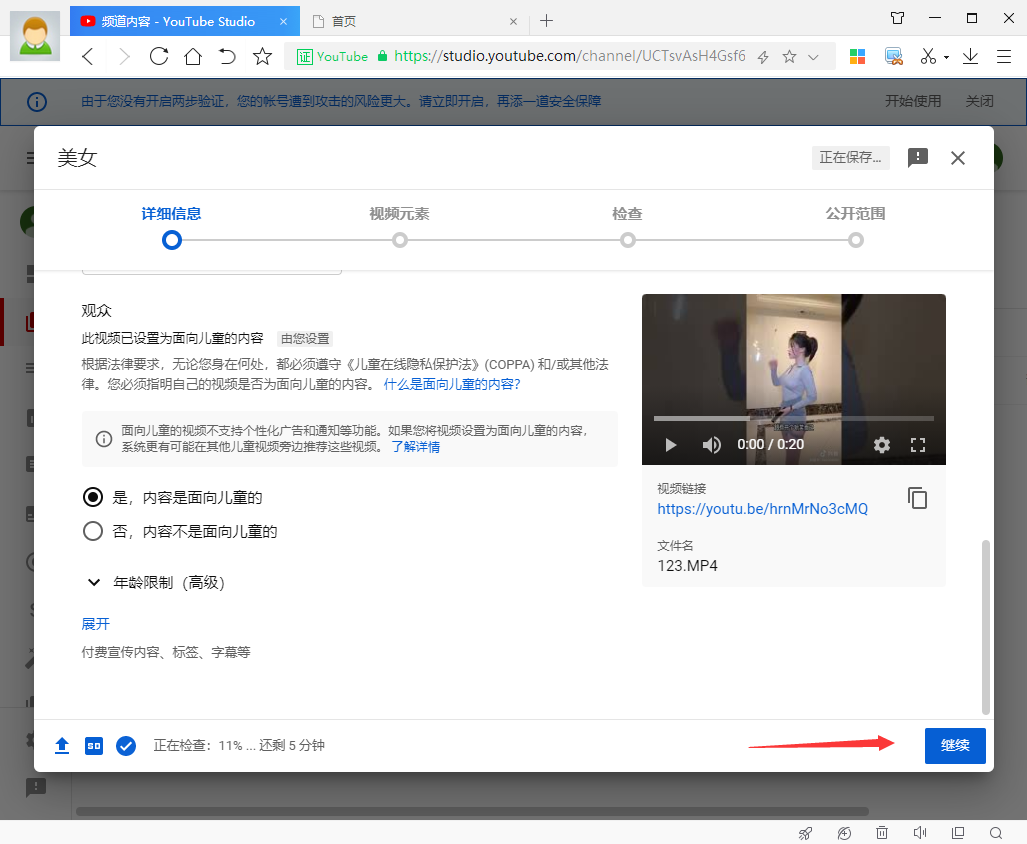This screenshot has width=1027, height=844.
Task: Click the video preview progress bar
Action: coord(793,418)
